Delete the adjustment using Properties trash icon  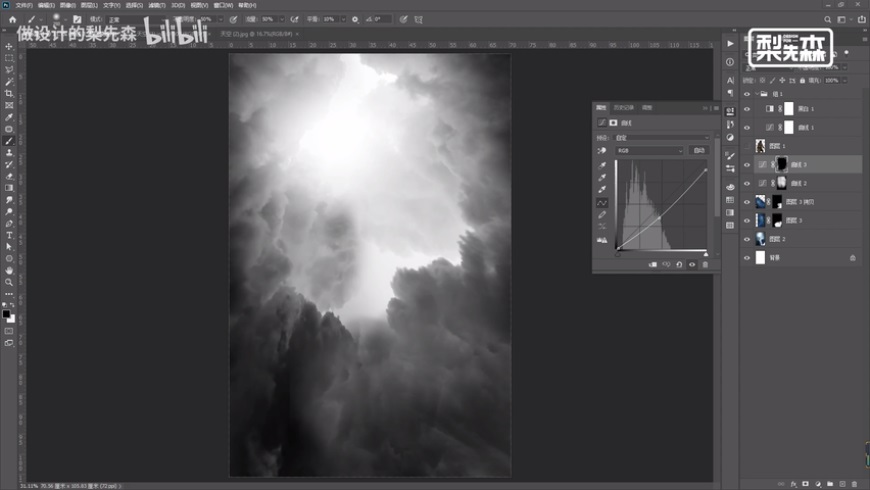coord(705,264)
